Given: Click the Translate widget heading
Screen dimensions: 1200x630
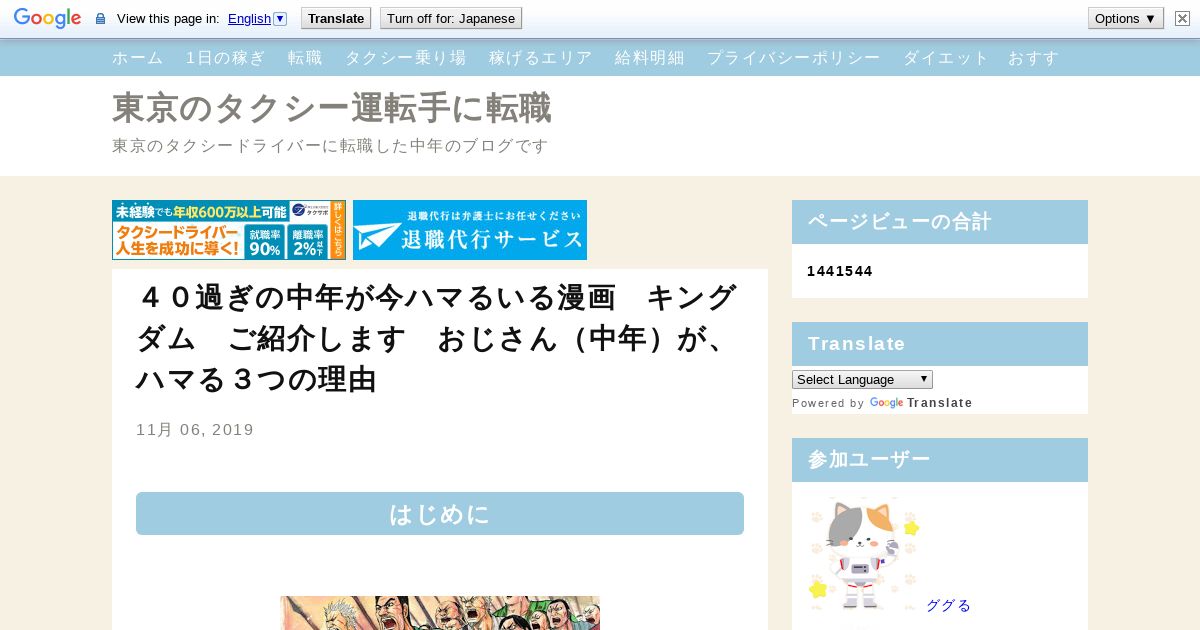Looking at the screenshot, I should tap(940, 344).
